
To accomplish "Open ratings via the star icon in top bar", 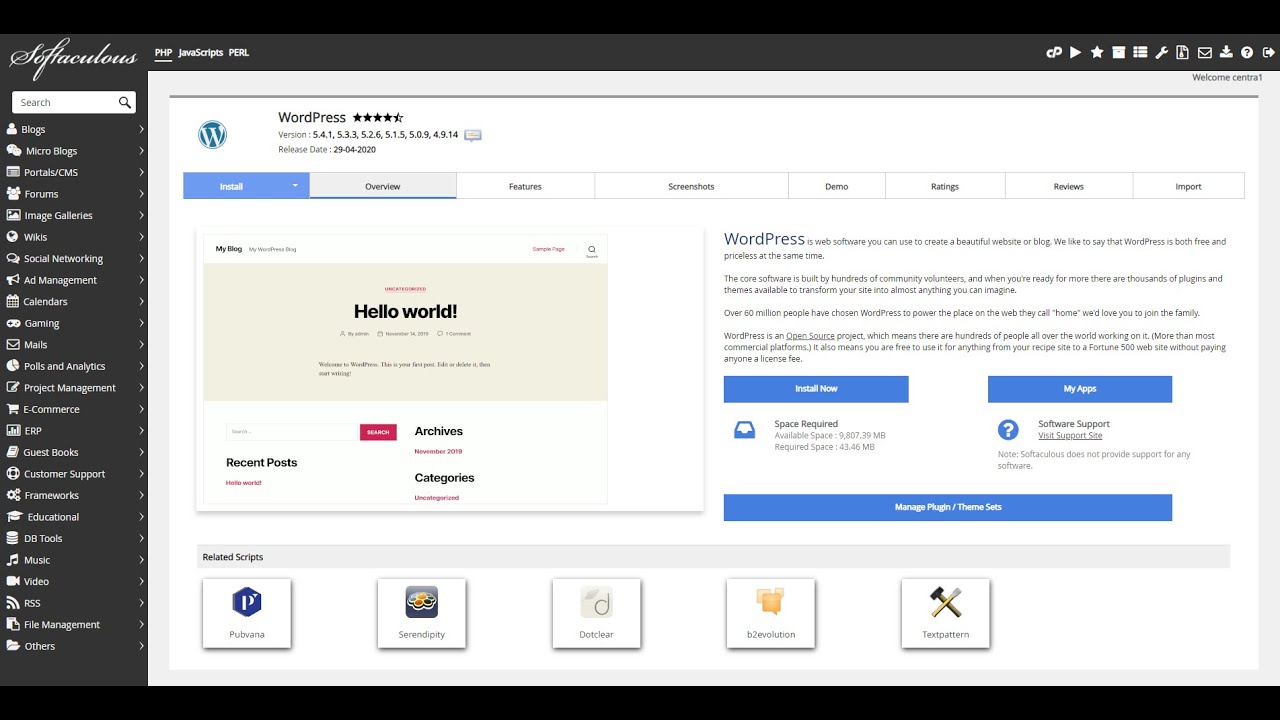I will click(1097, 53).
